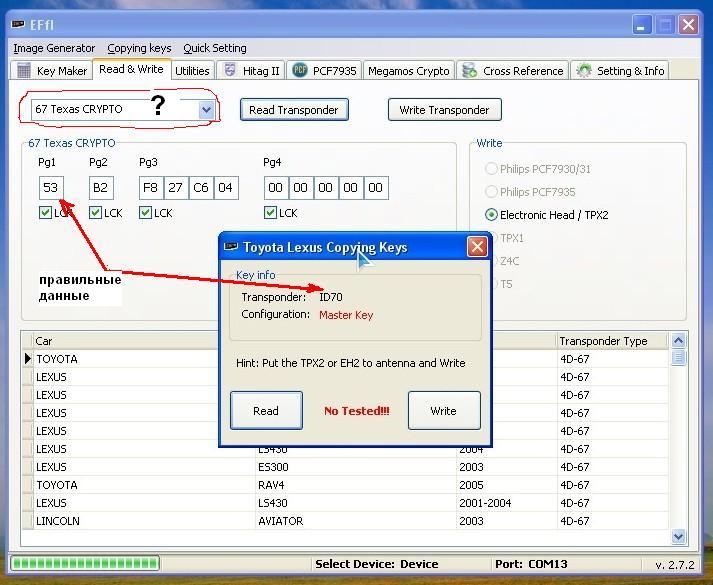Click the Port: COM13 status entry
Viewport: 713px width, 585px height.
pyautogui.click(x=531, y=564)
